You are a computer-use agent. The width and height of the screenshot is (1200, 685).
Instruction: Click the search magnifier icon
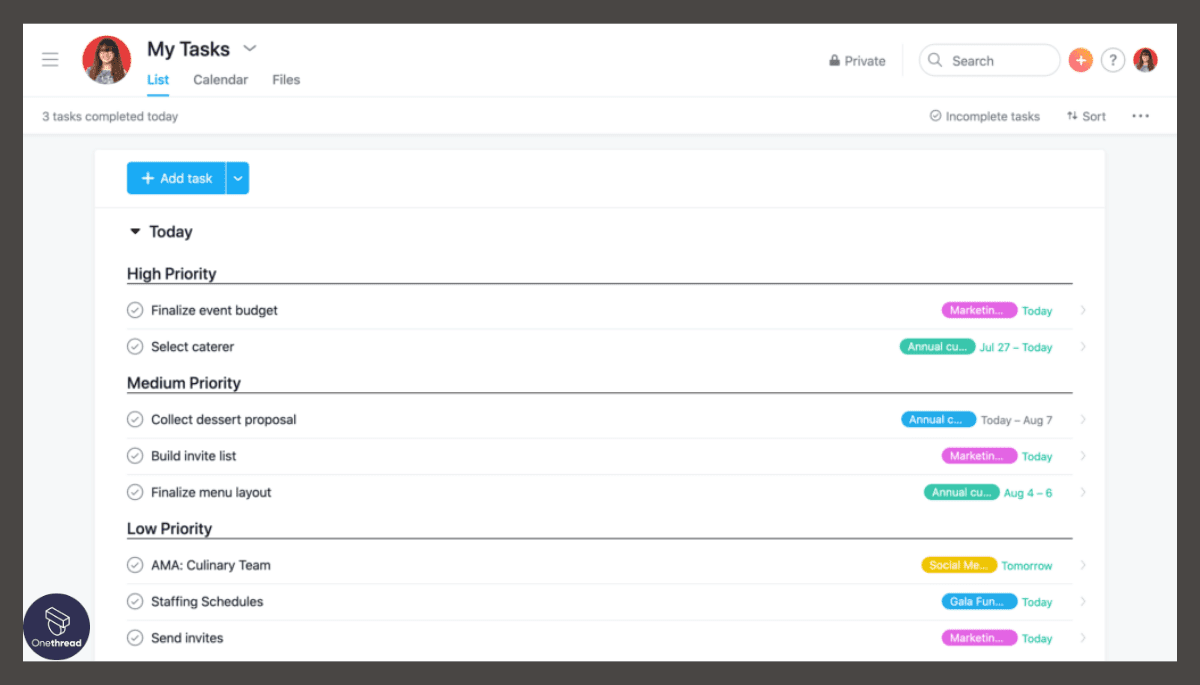[x=935, y=60]
